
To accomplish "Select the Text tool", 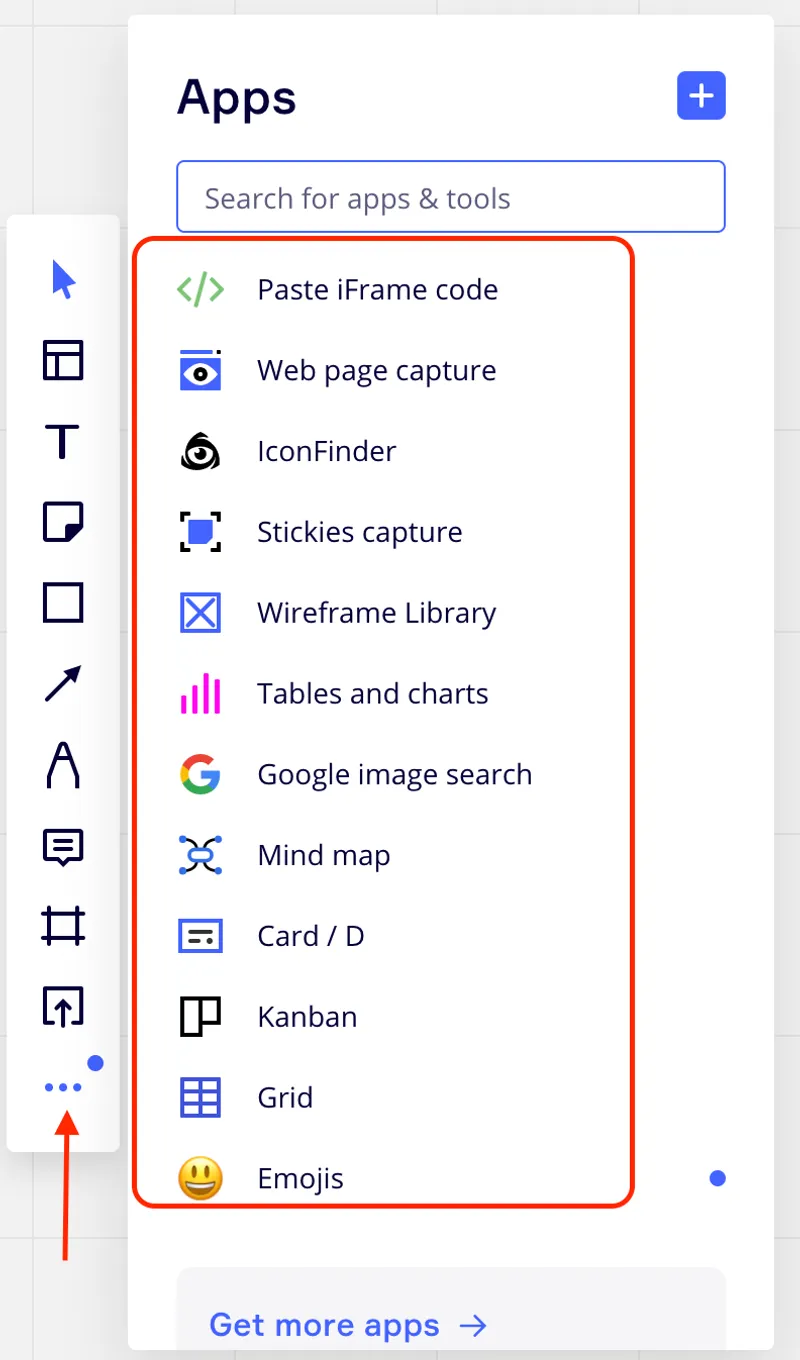I will (63, 441).
